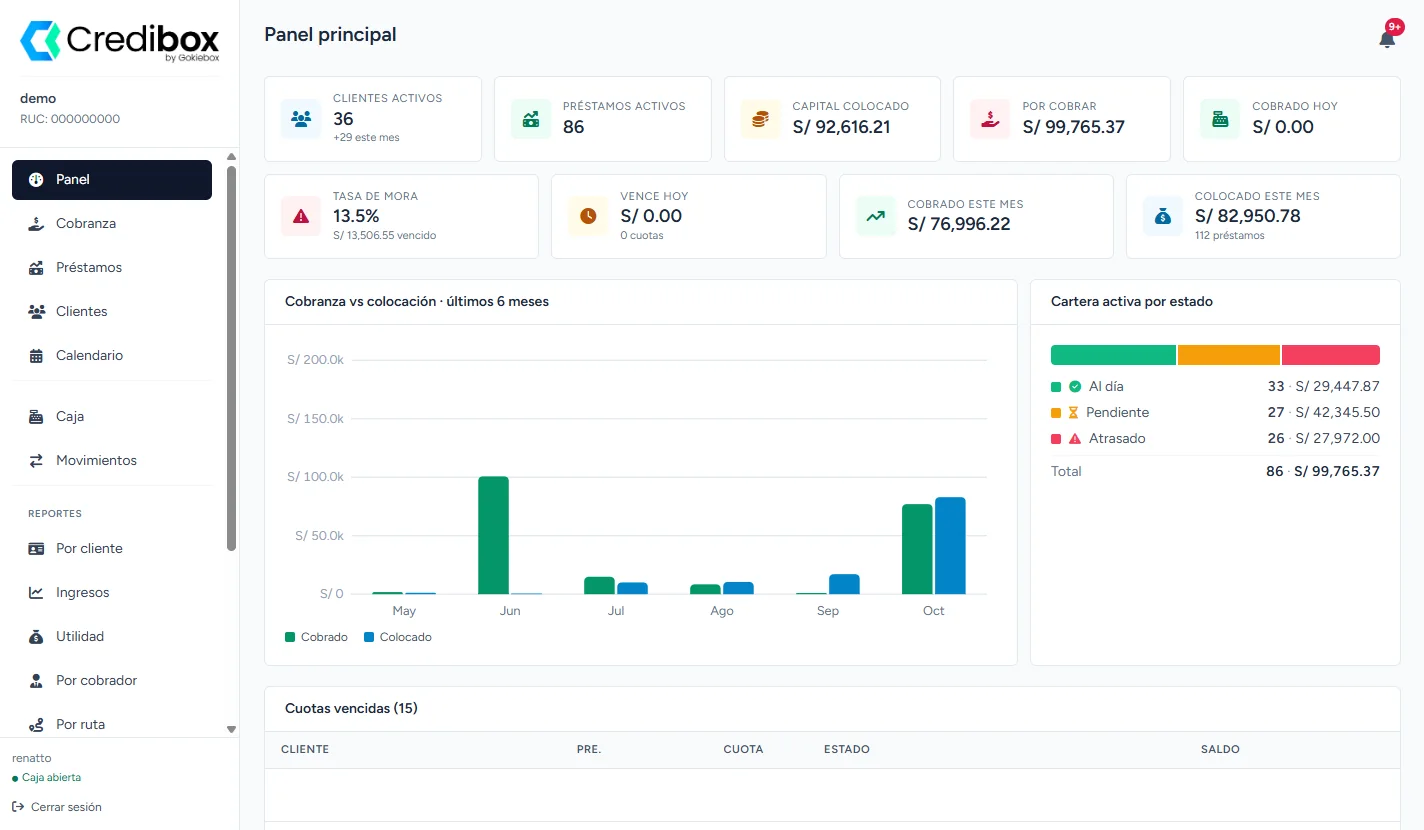Click the Capital Colocado coins icon
Image resolution: width=1424 pixels, height=830 pixels.
(x=760, y=119)
